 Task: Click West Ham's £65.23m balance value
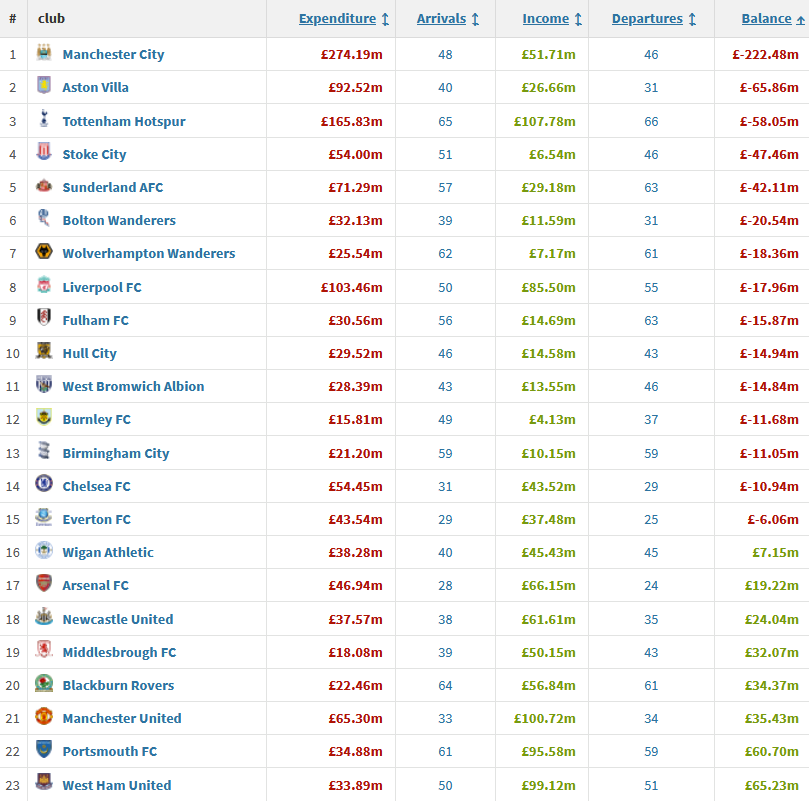pos(772,786)
